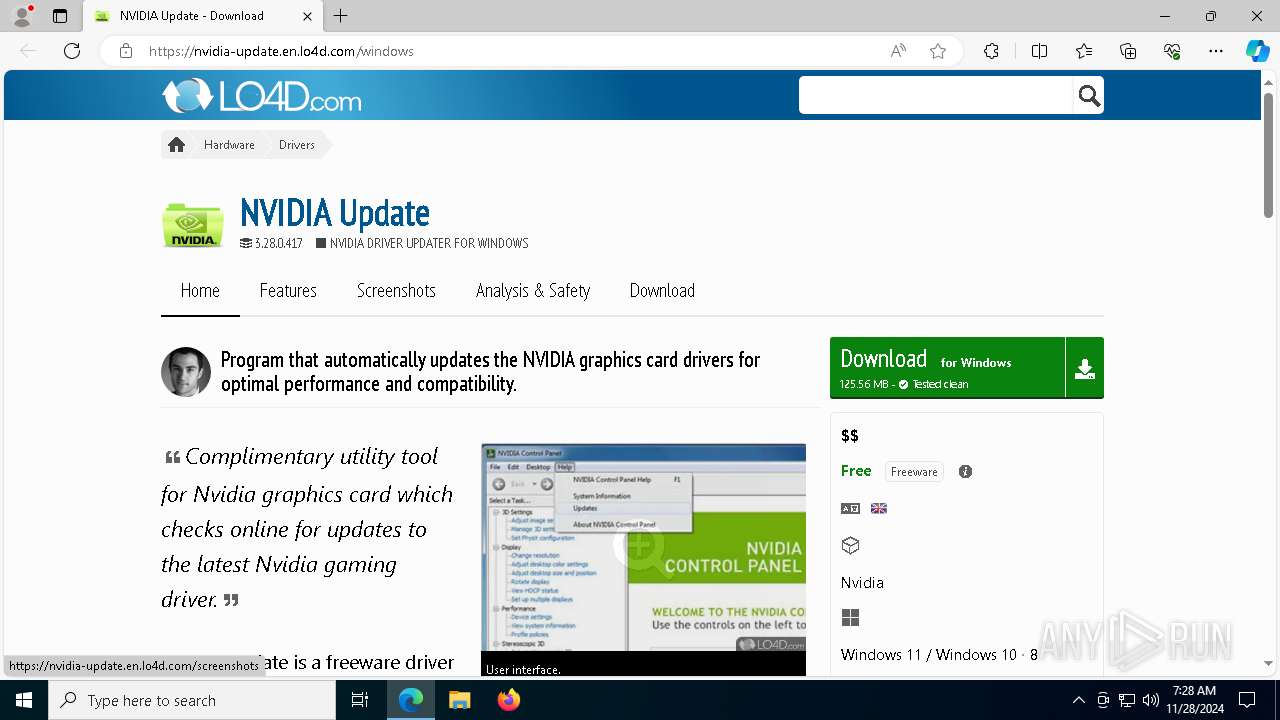Open Read aloud in address bar
Viewport: 1280px width, 720px height.
tap(898, 51)
